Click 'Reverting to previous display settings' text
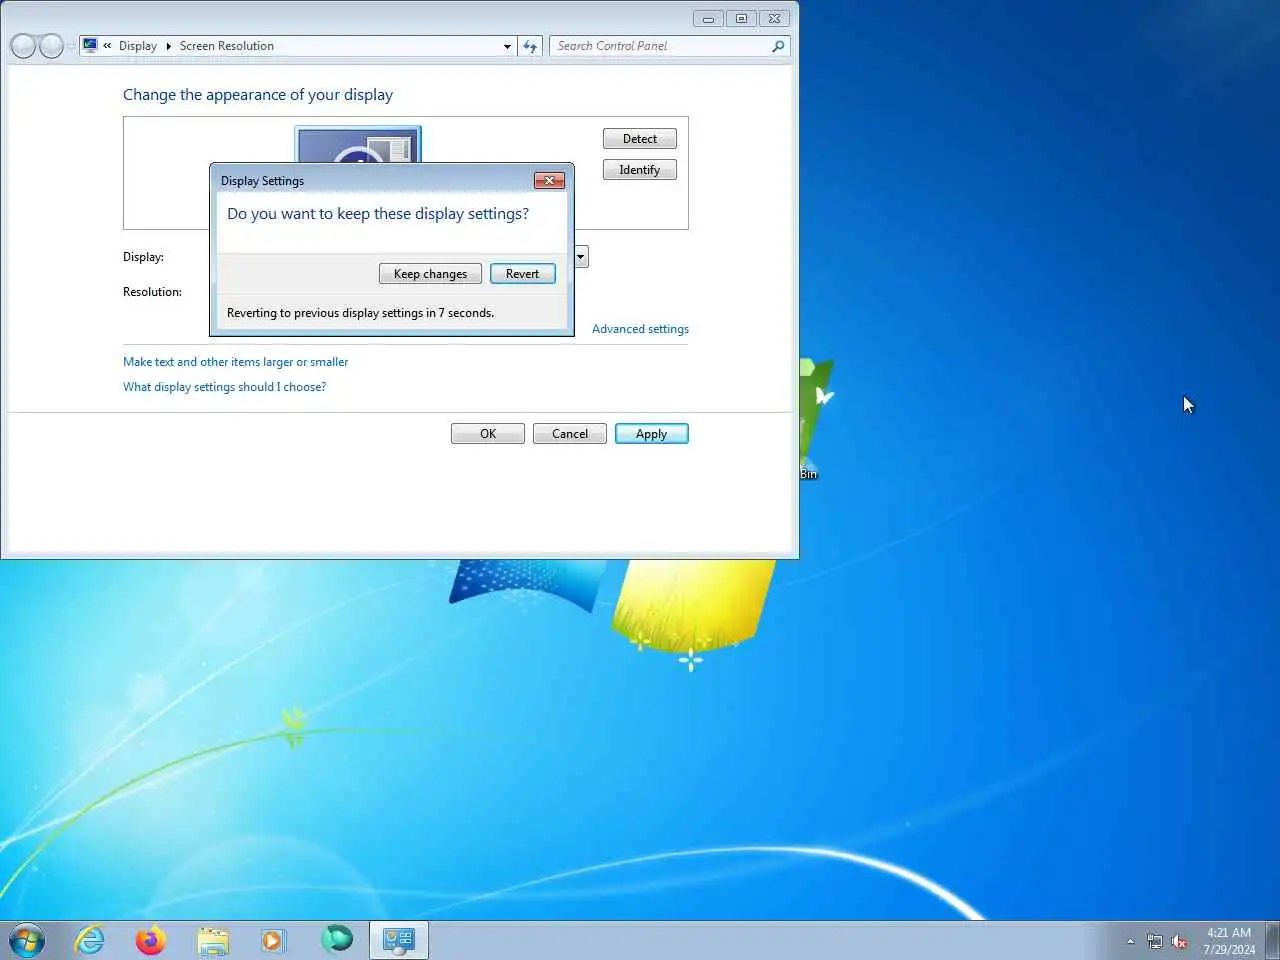Viewport: 1280px width, 960px height. [x=360, y=313]
